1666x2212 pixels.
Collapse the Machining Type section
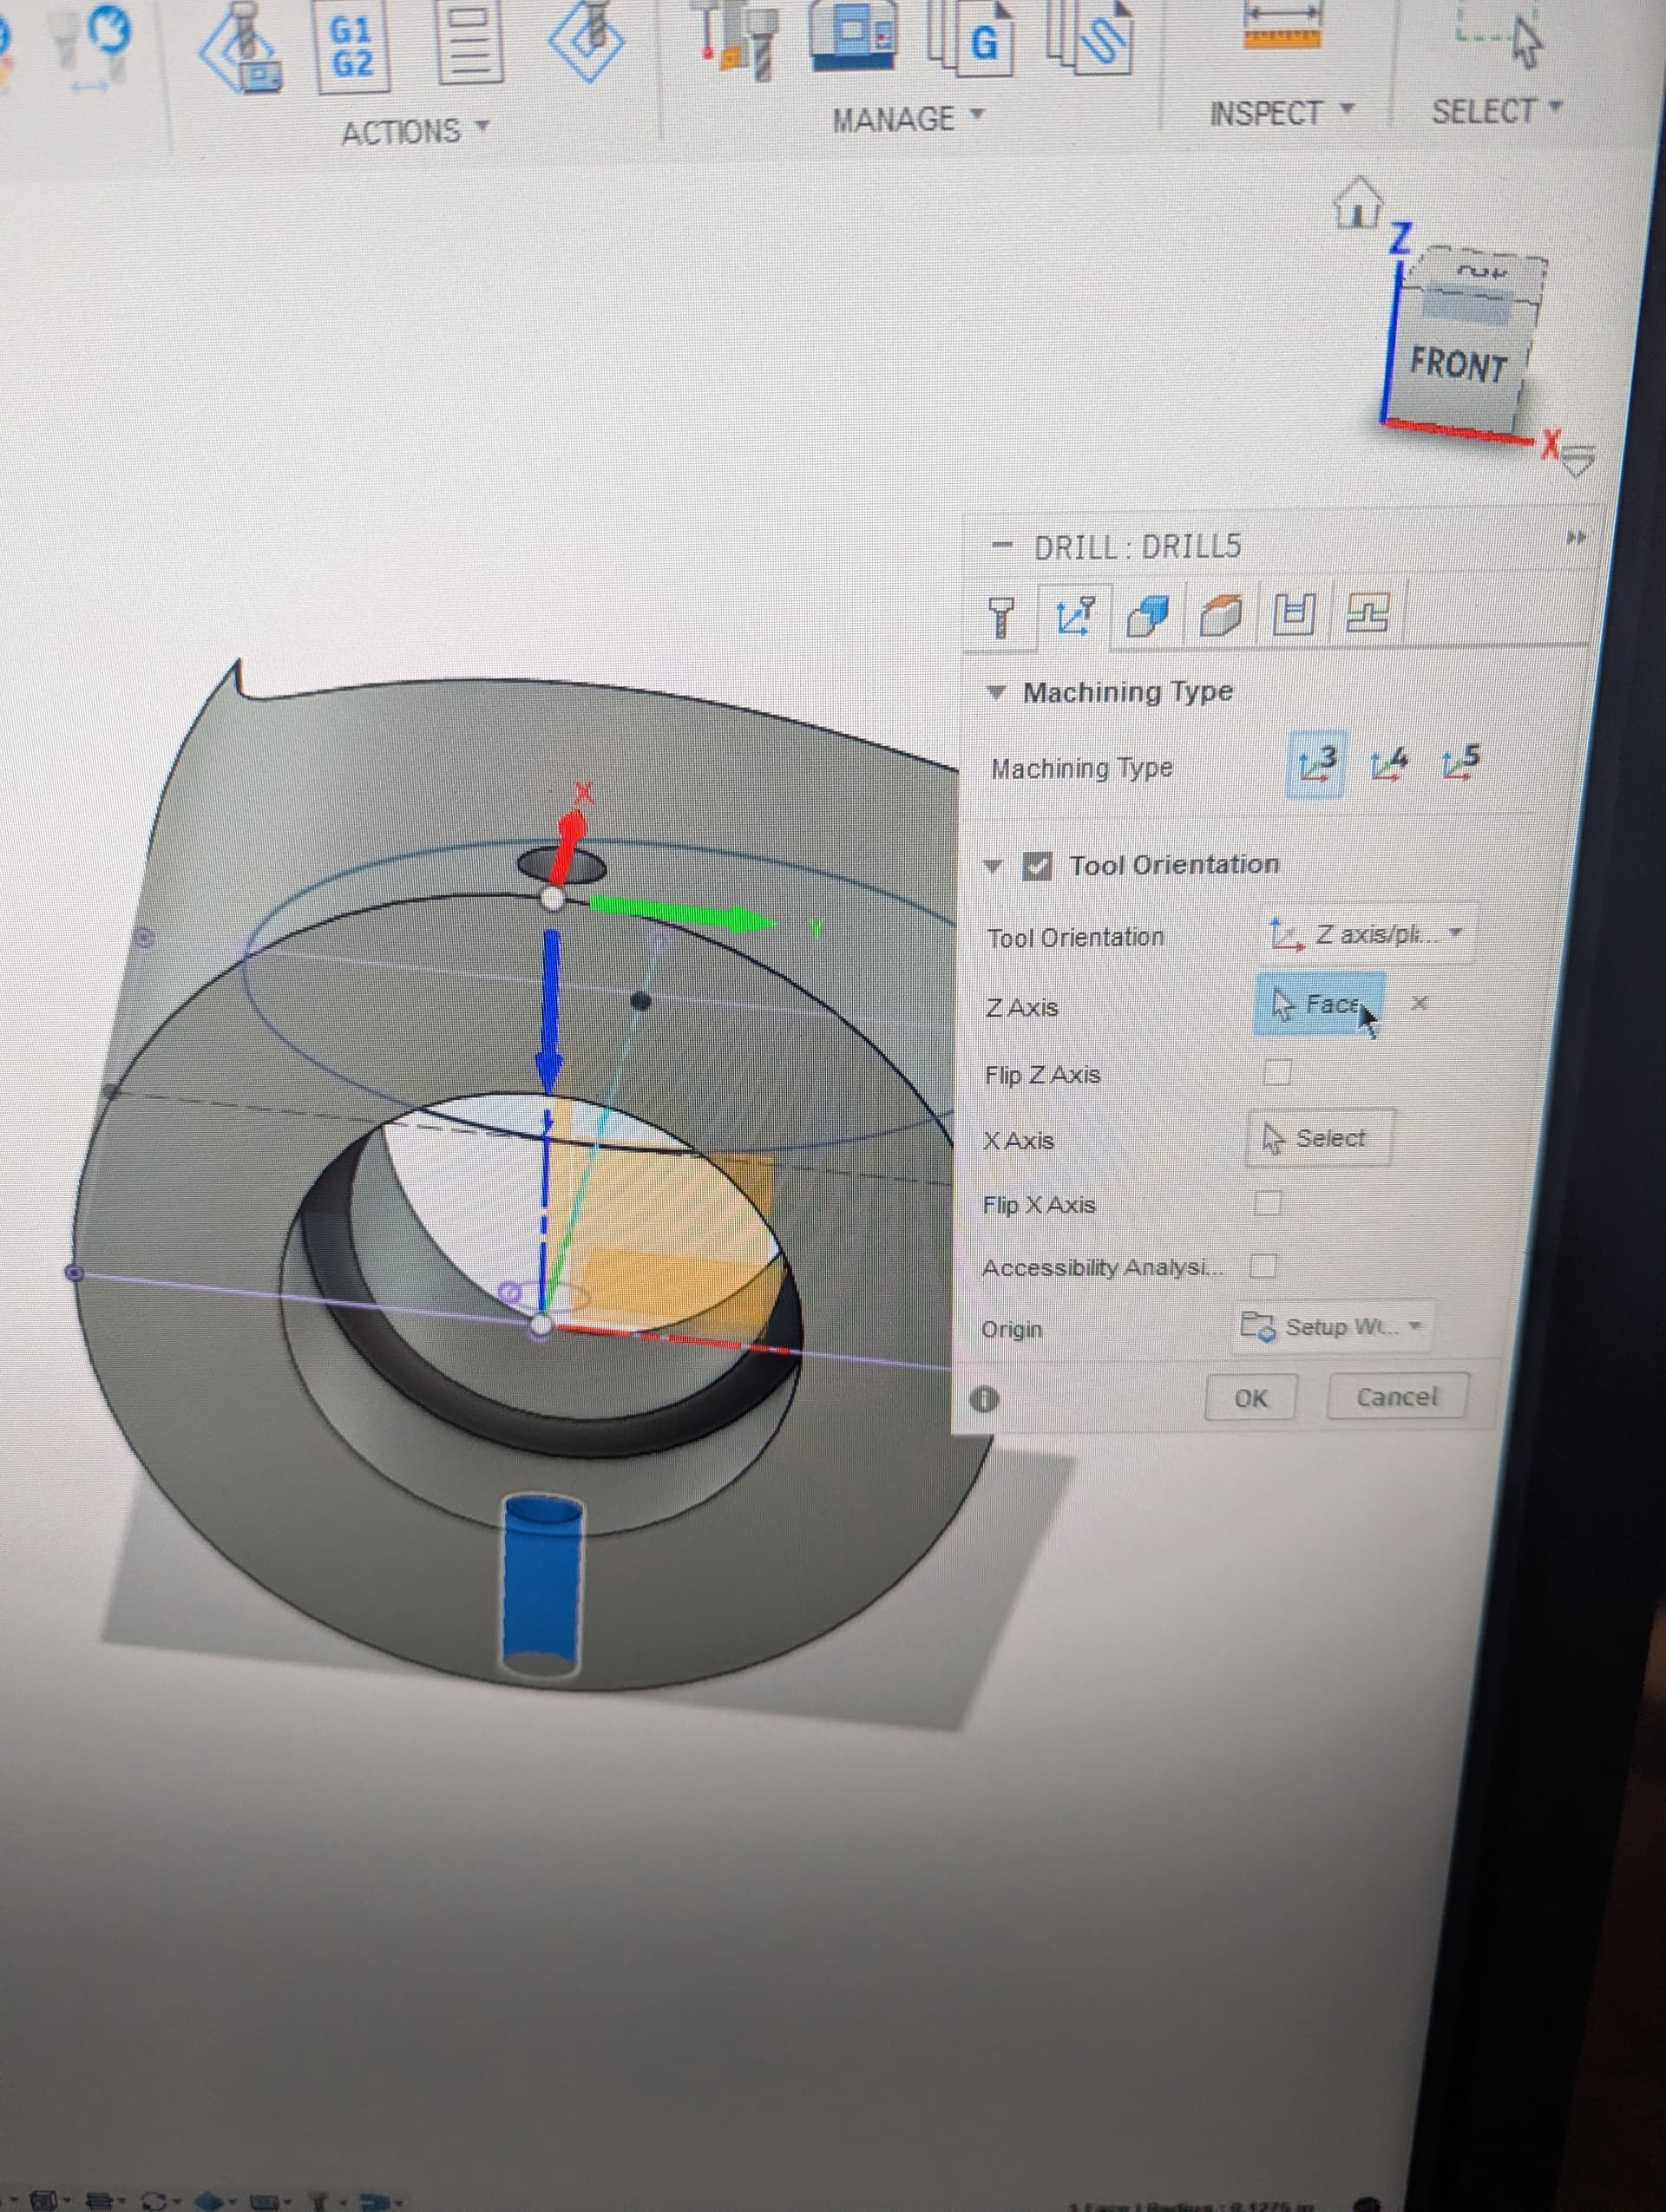995,692
